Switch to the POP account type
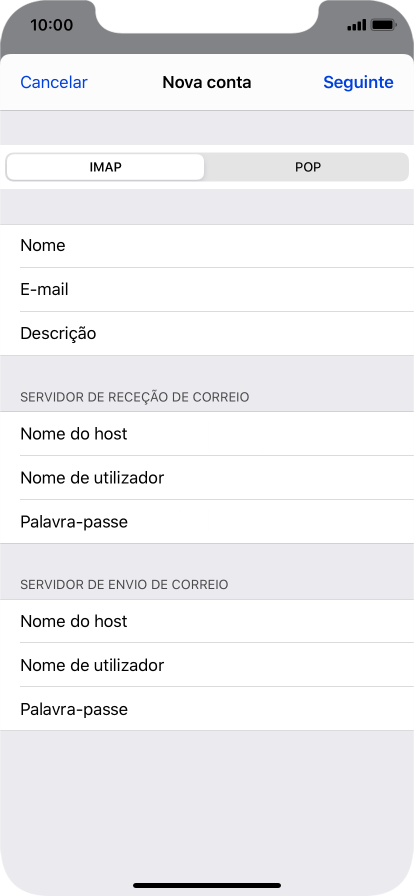414x896 pixels. (x=308, y=167)
